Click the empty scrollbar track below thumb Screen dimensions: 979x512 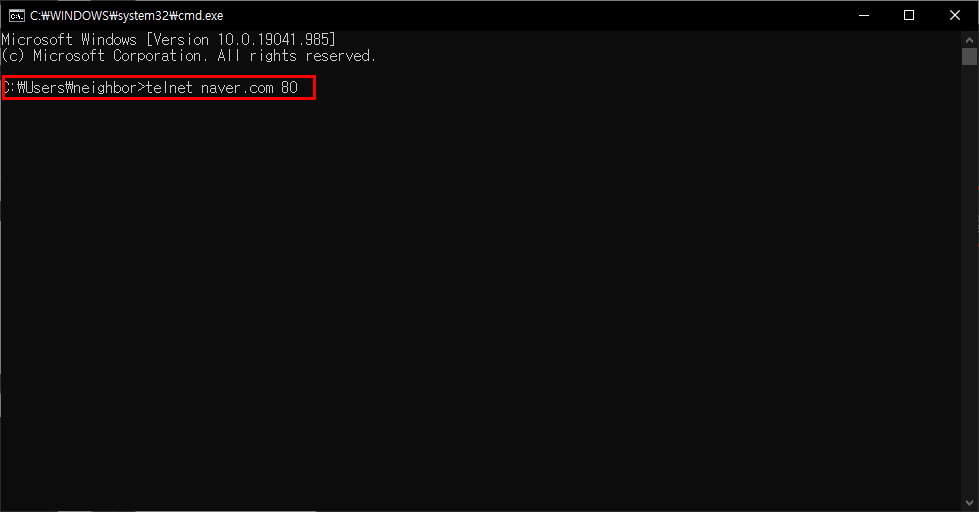(969, 281)
